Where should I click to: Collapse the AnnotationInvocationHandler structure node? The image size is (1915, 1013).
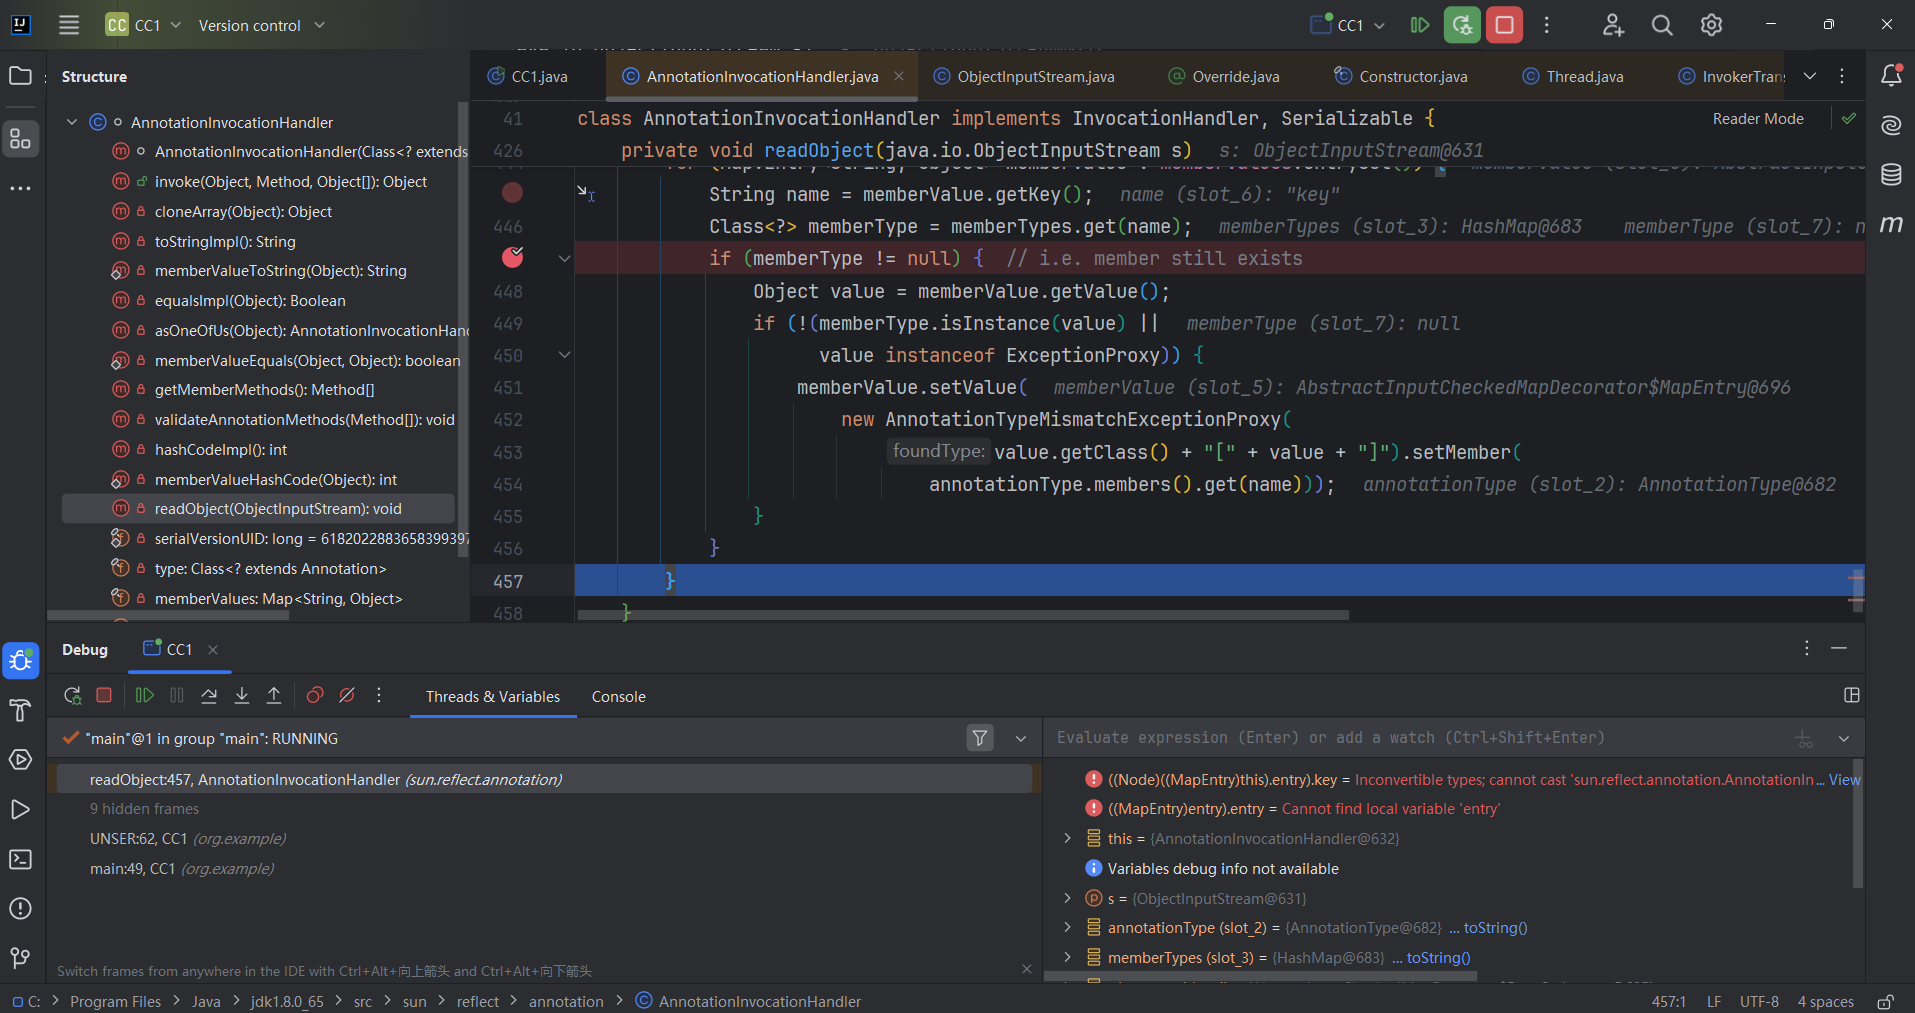point(72,122)
